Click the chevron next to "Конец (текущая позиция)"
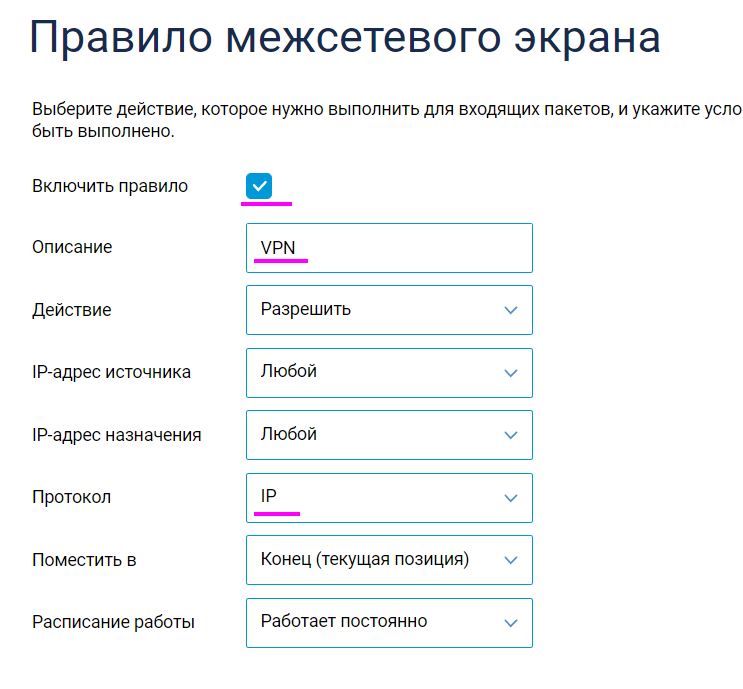The width and height of the screenshot is (743, 689). tap(511, 560)
